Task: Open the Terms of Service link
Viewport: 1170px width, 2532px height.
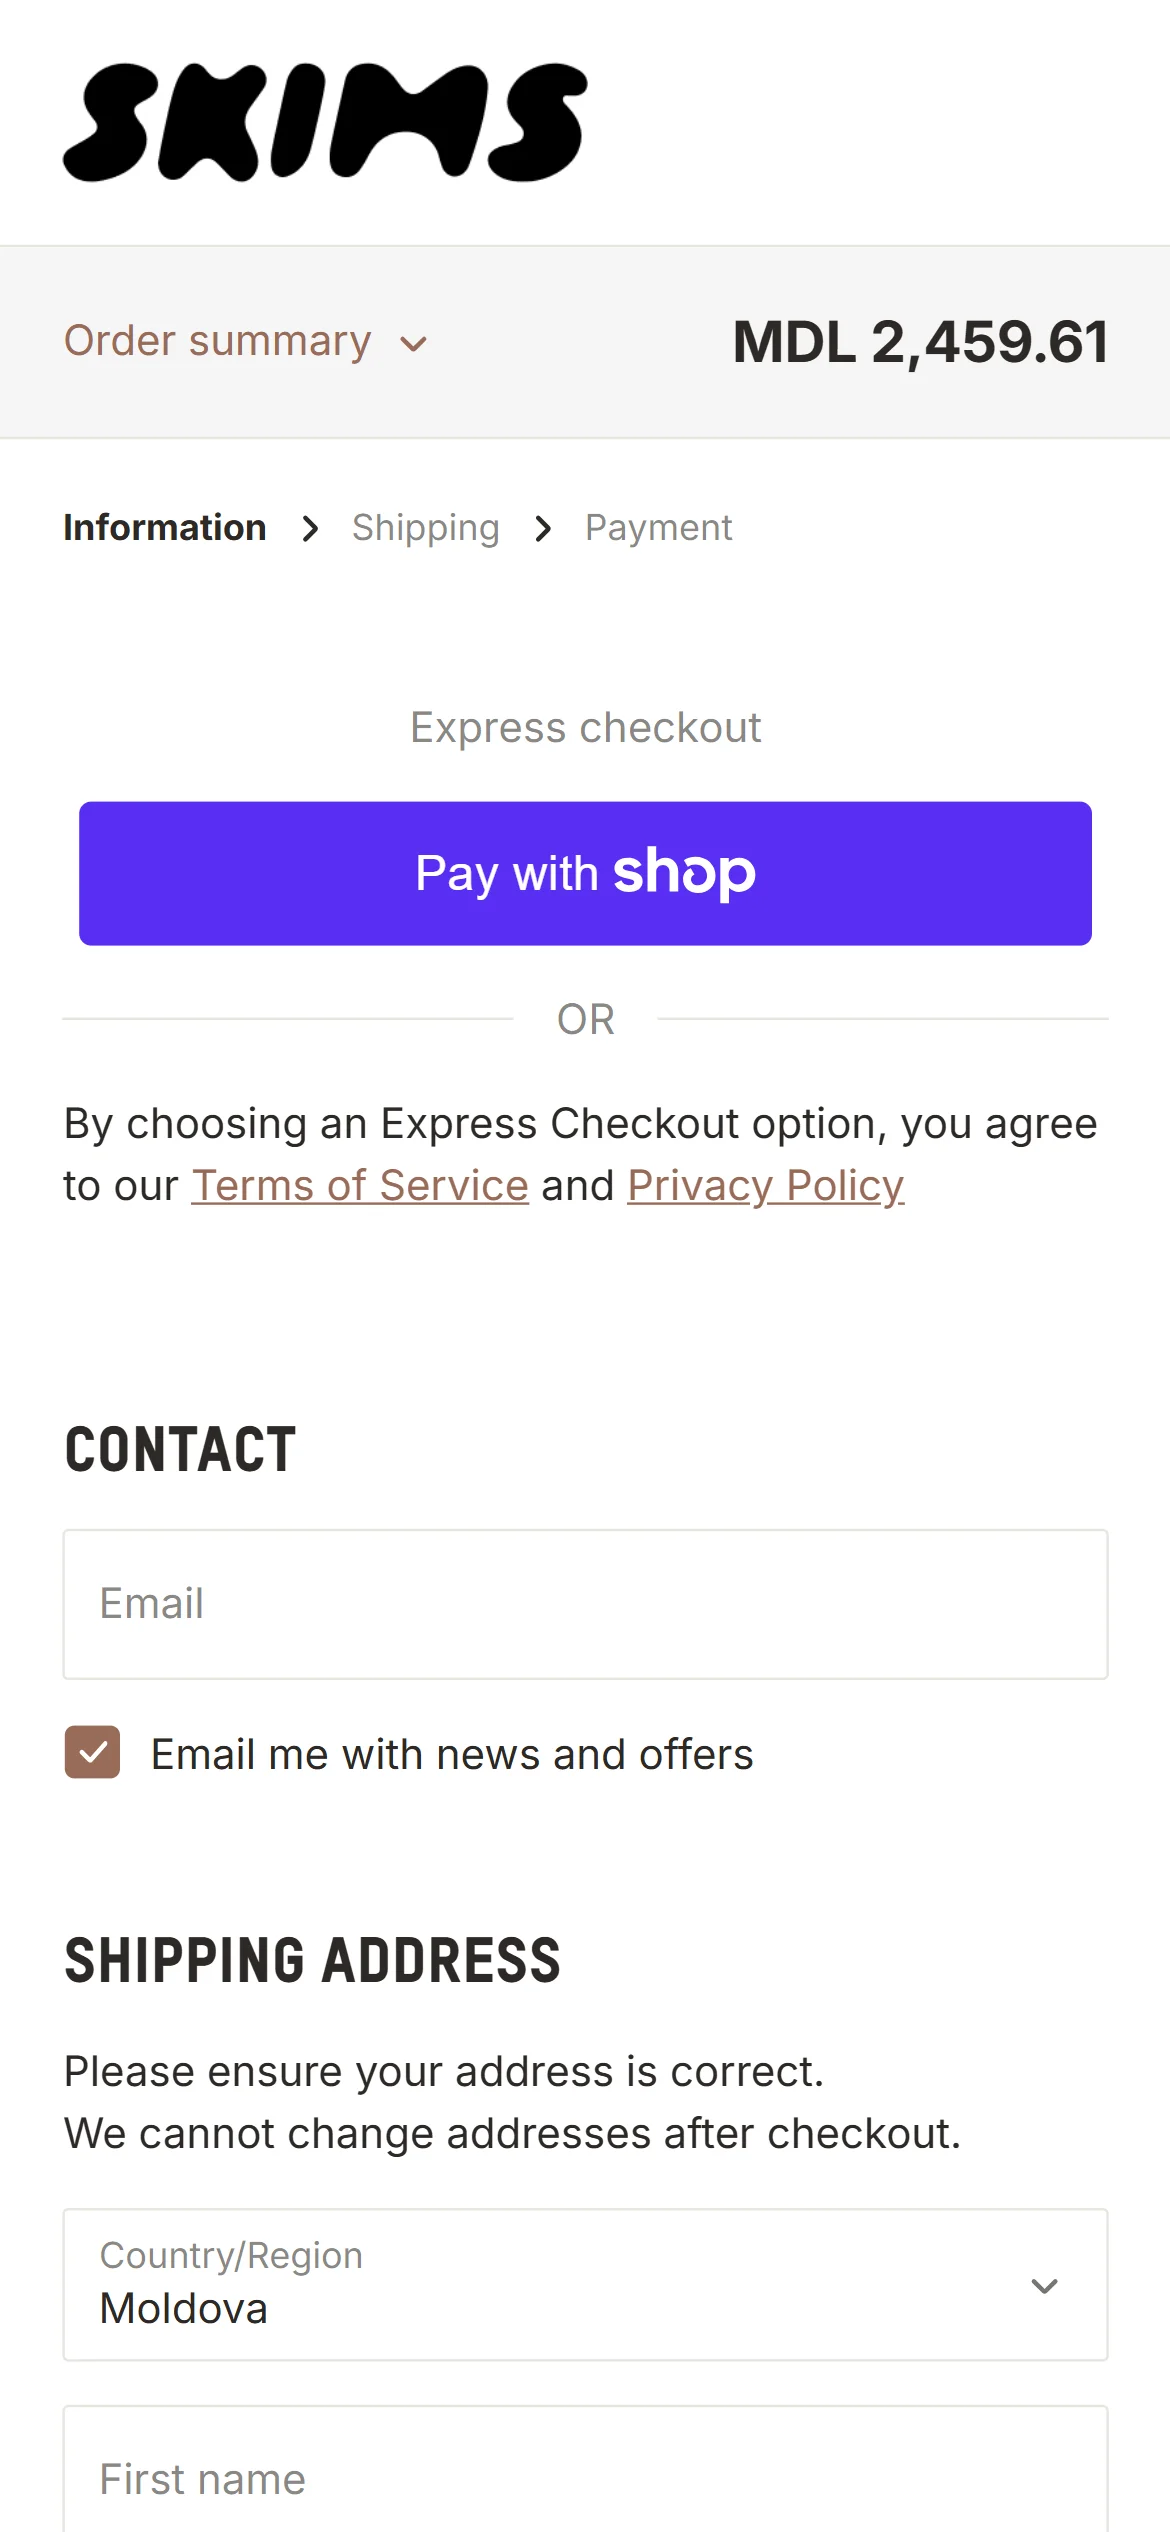Action: [360, 1186]
